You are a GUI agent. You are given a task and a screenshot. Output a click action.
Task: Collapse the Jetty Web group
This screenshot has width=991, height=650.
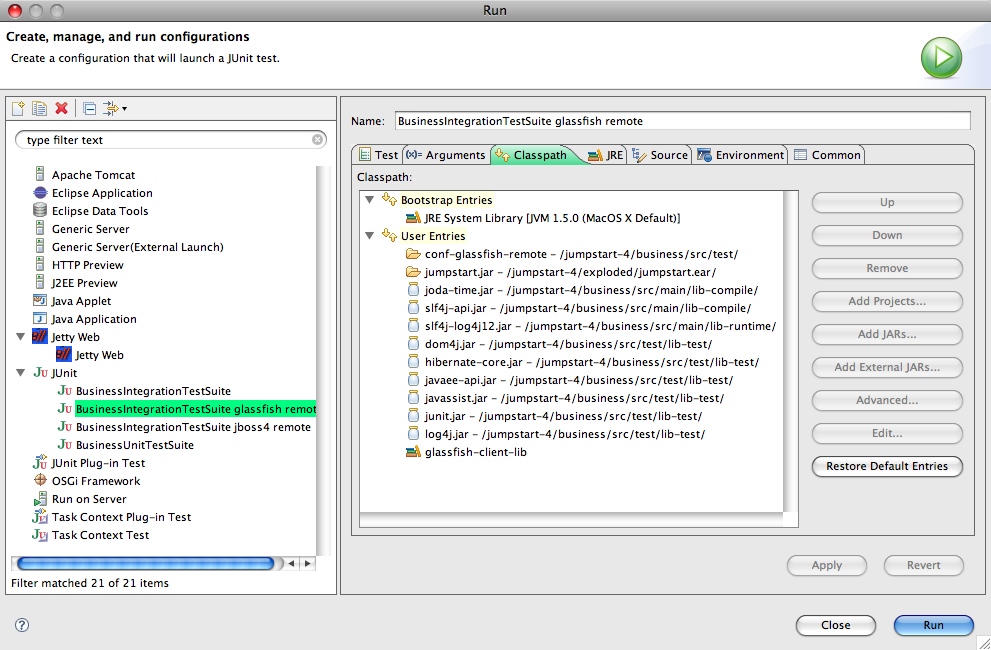(x=20, y=337)
